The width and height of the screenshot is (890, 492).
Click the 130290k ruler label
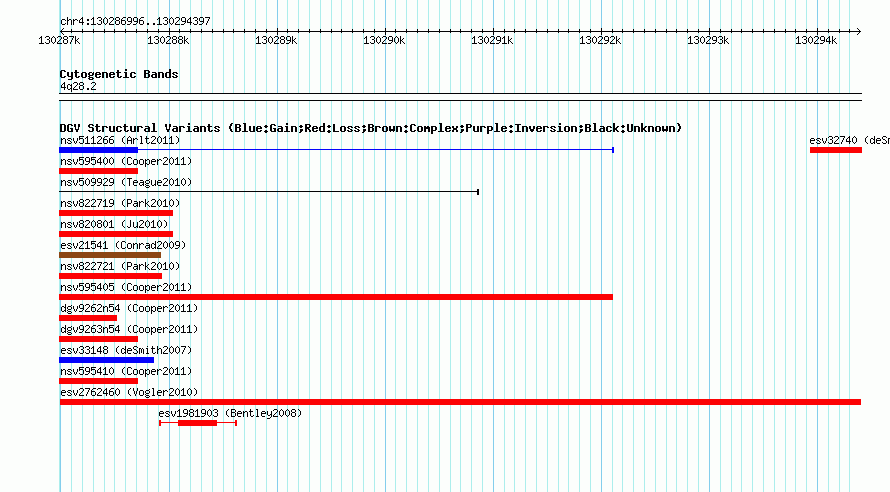[384, 40]
